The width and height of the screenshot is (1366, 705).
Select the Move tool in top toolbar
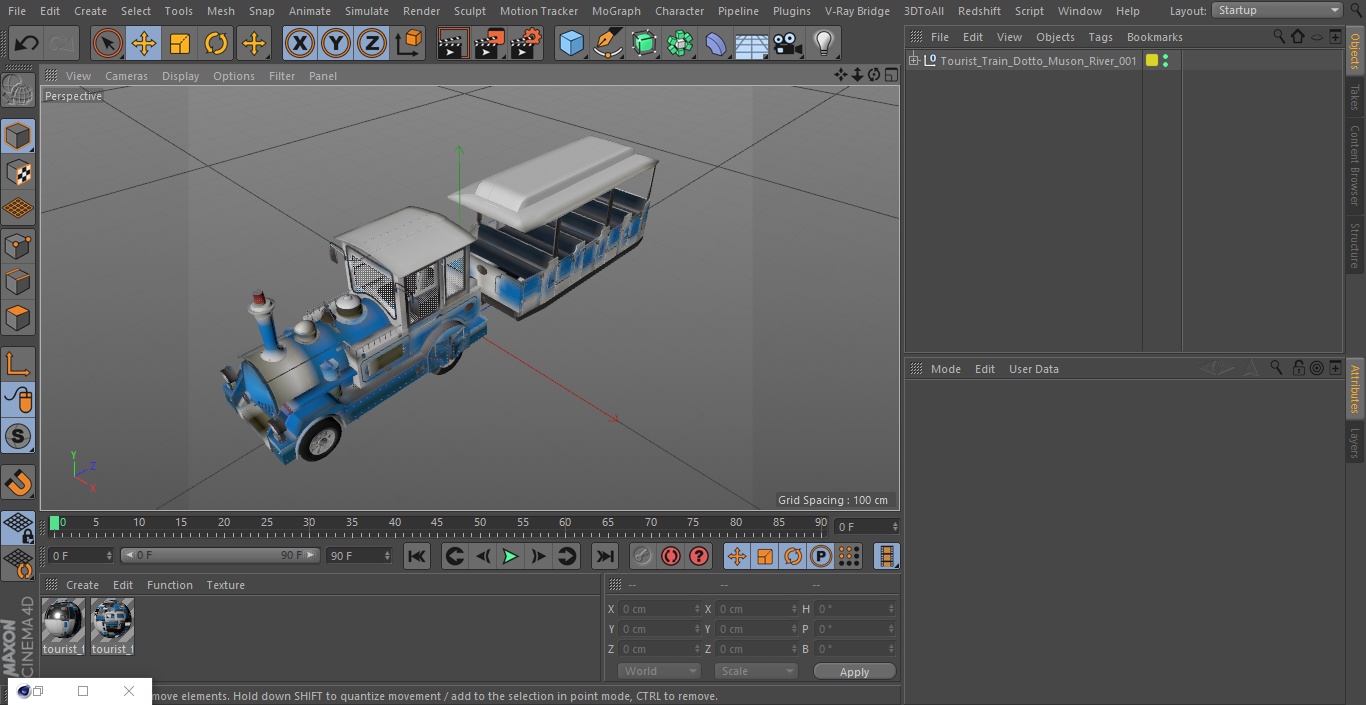point(144,43)
